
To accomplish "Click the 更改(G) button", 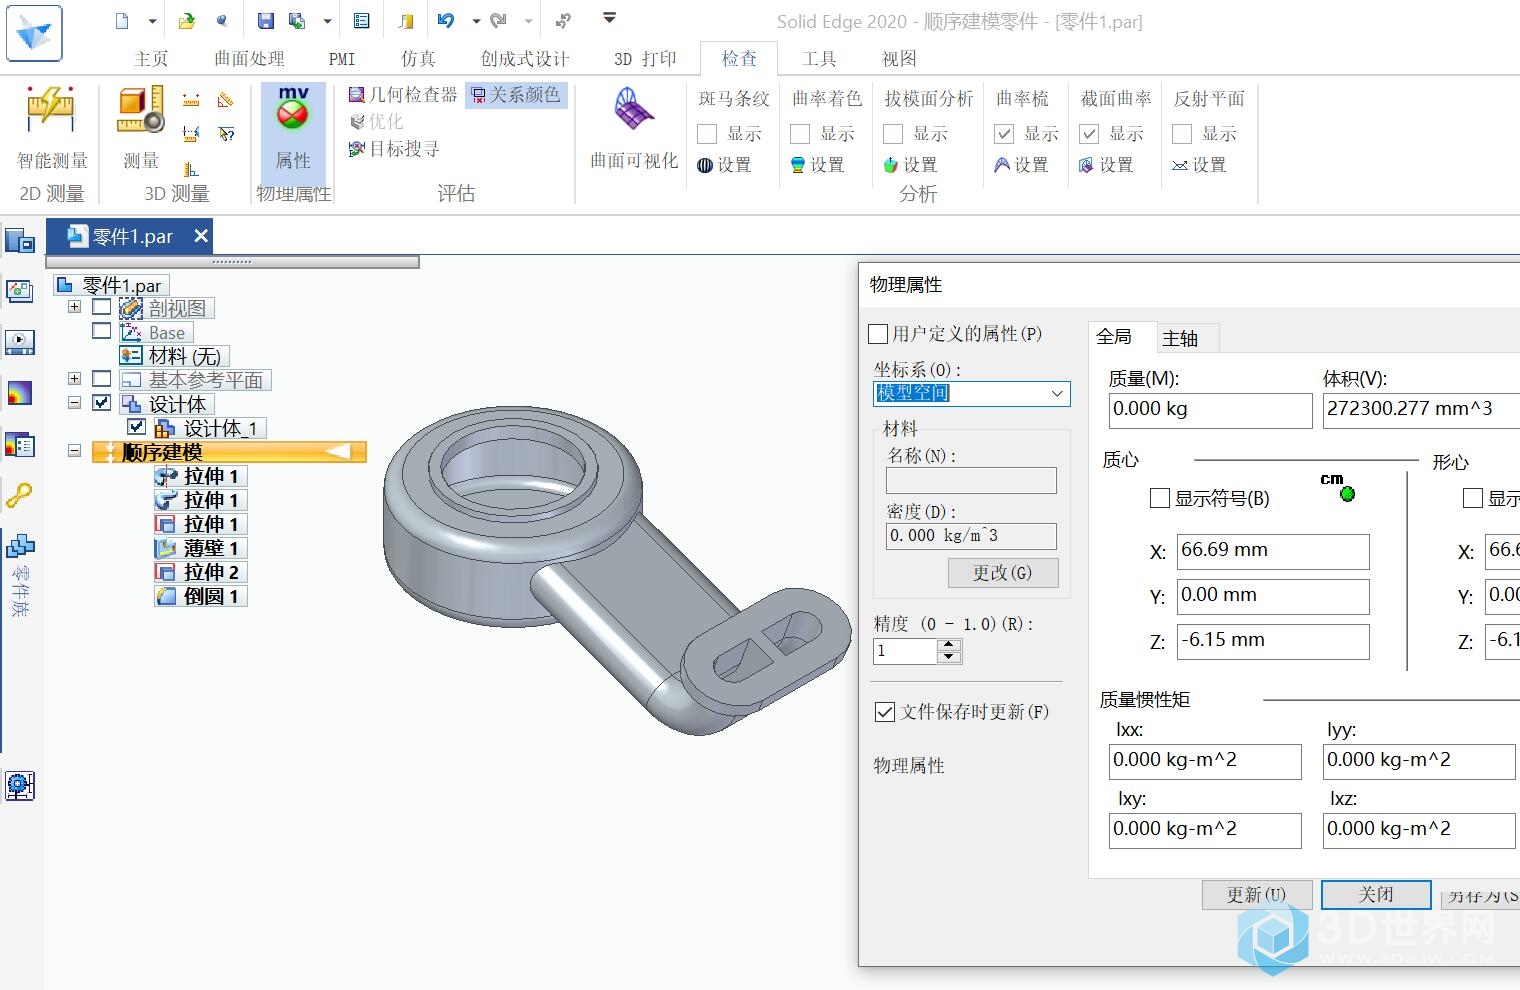I will [1002, 573].
